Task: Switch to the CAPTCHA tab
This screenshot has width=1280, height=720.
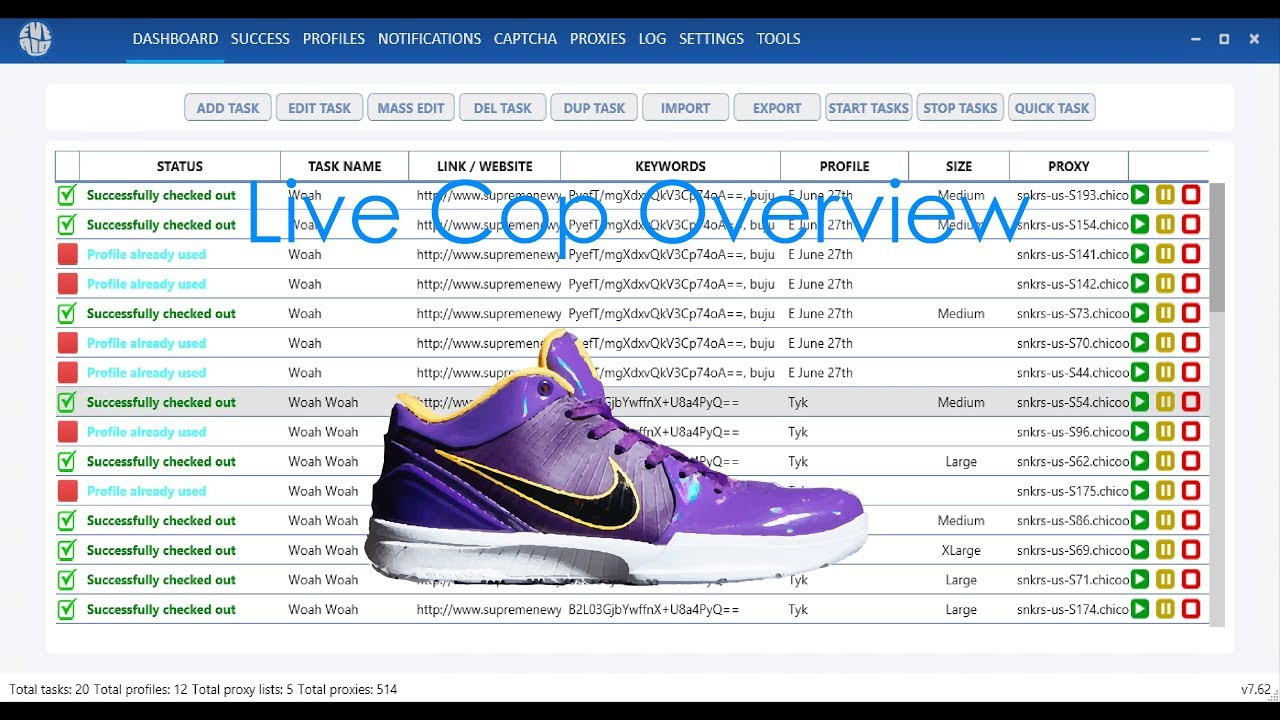Action: (525, 39)
